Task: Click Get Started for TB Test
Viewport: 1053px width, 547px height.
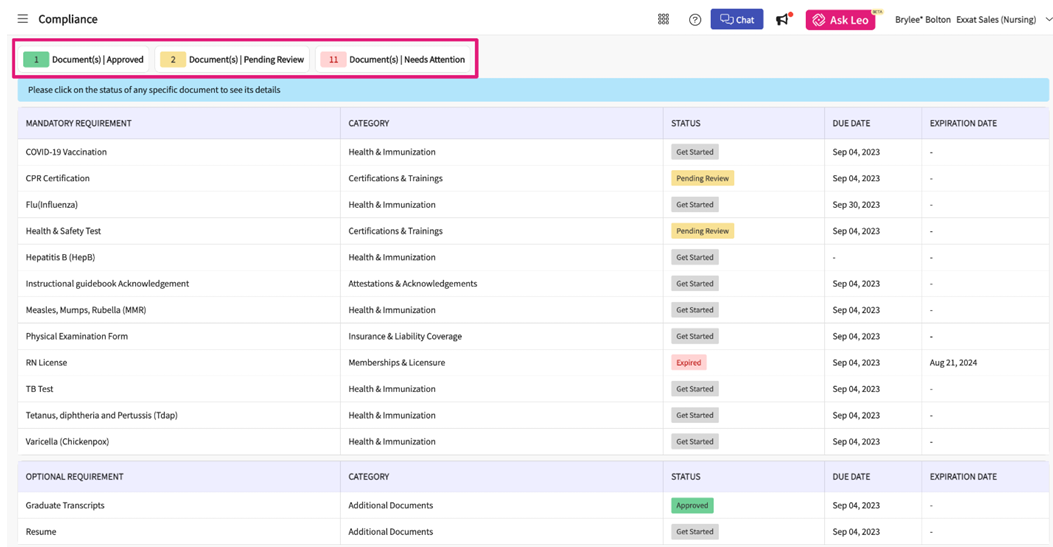Action: click(694, 389)
